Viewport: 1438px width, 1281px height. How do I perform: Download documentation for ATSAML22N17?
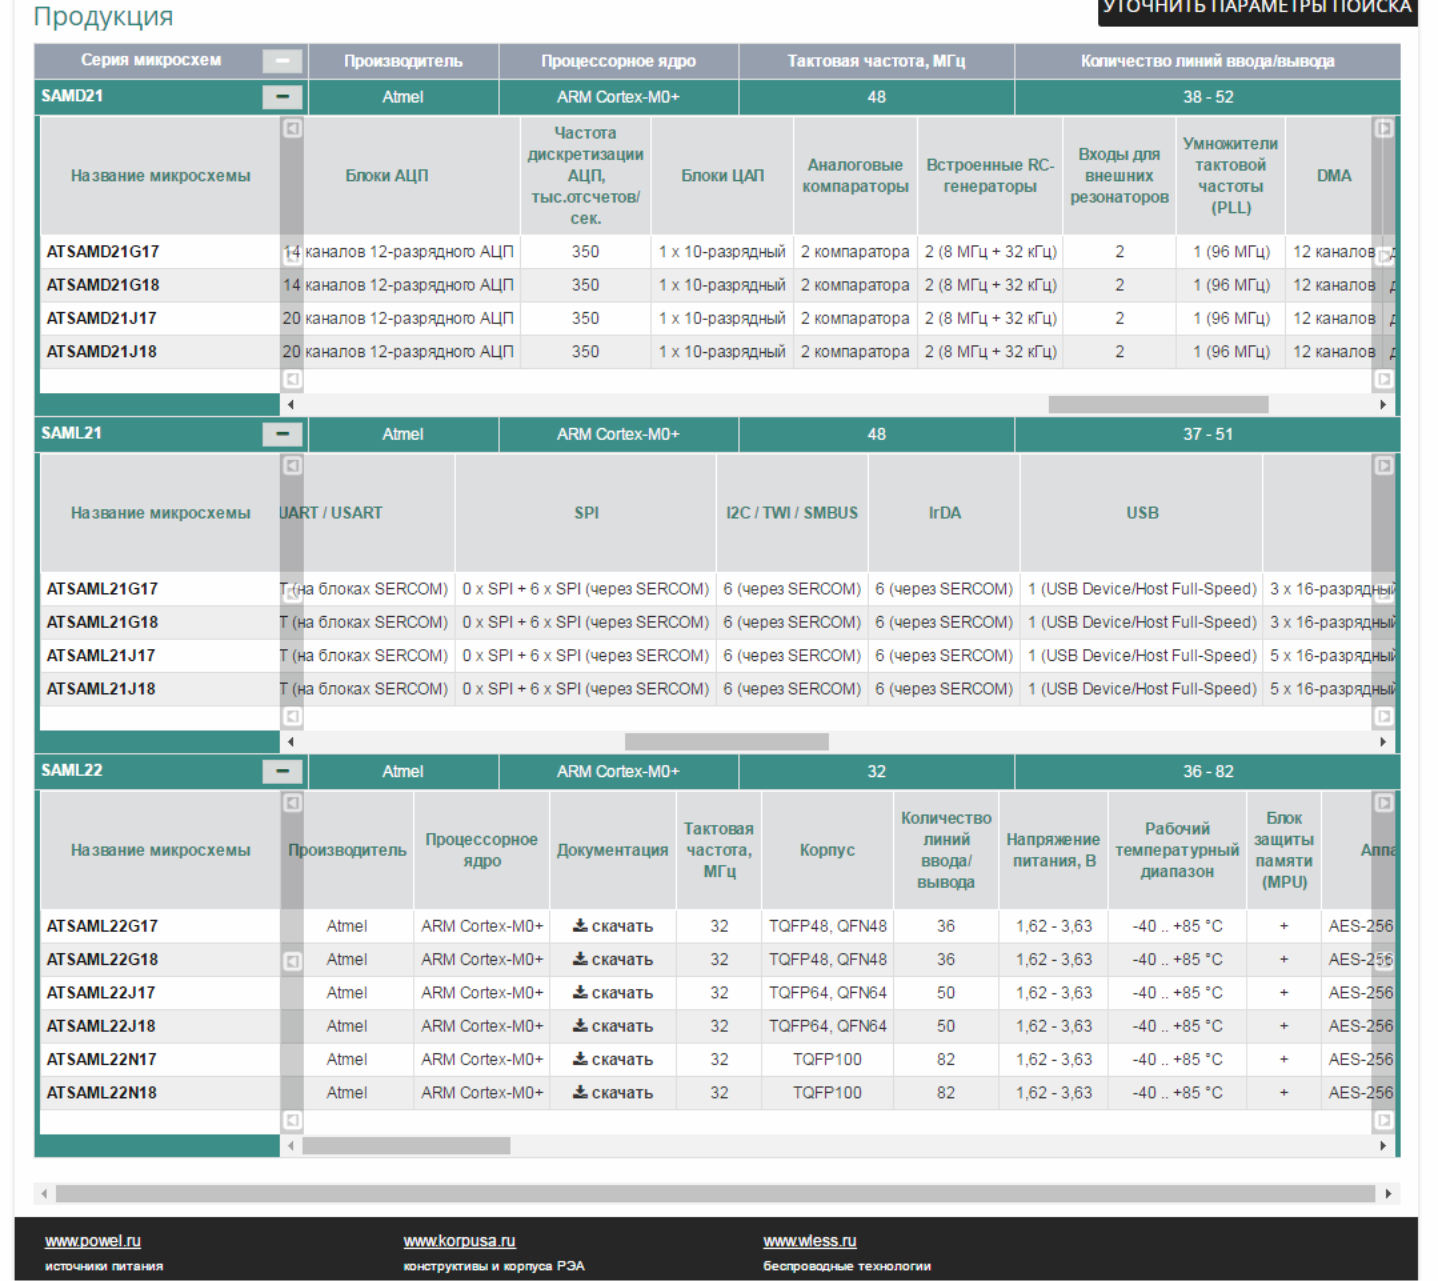tap(612, 1059)
